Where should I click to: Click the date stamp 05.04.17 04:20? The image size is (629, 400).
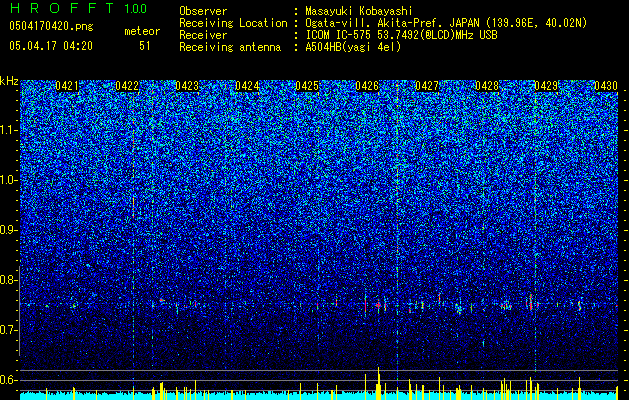(51, 46)
